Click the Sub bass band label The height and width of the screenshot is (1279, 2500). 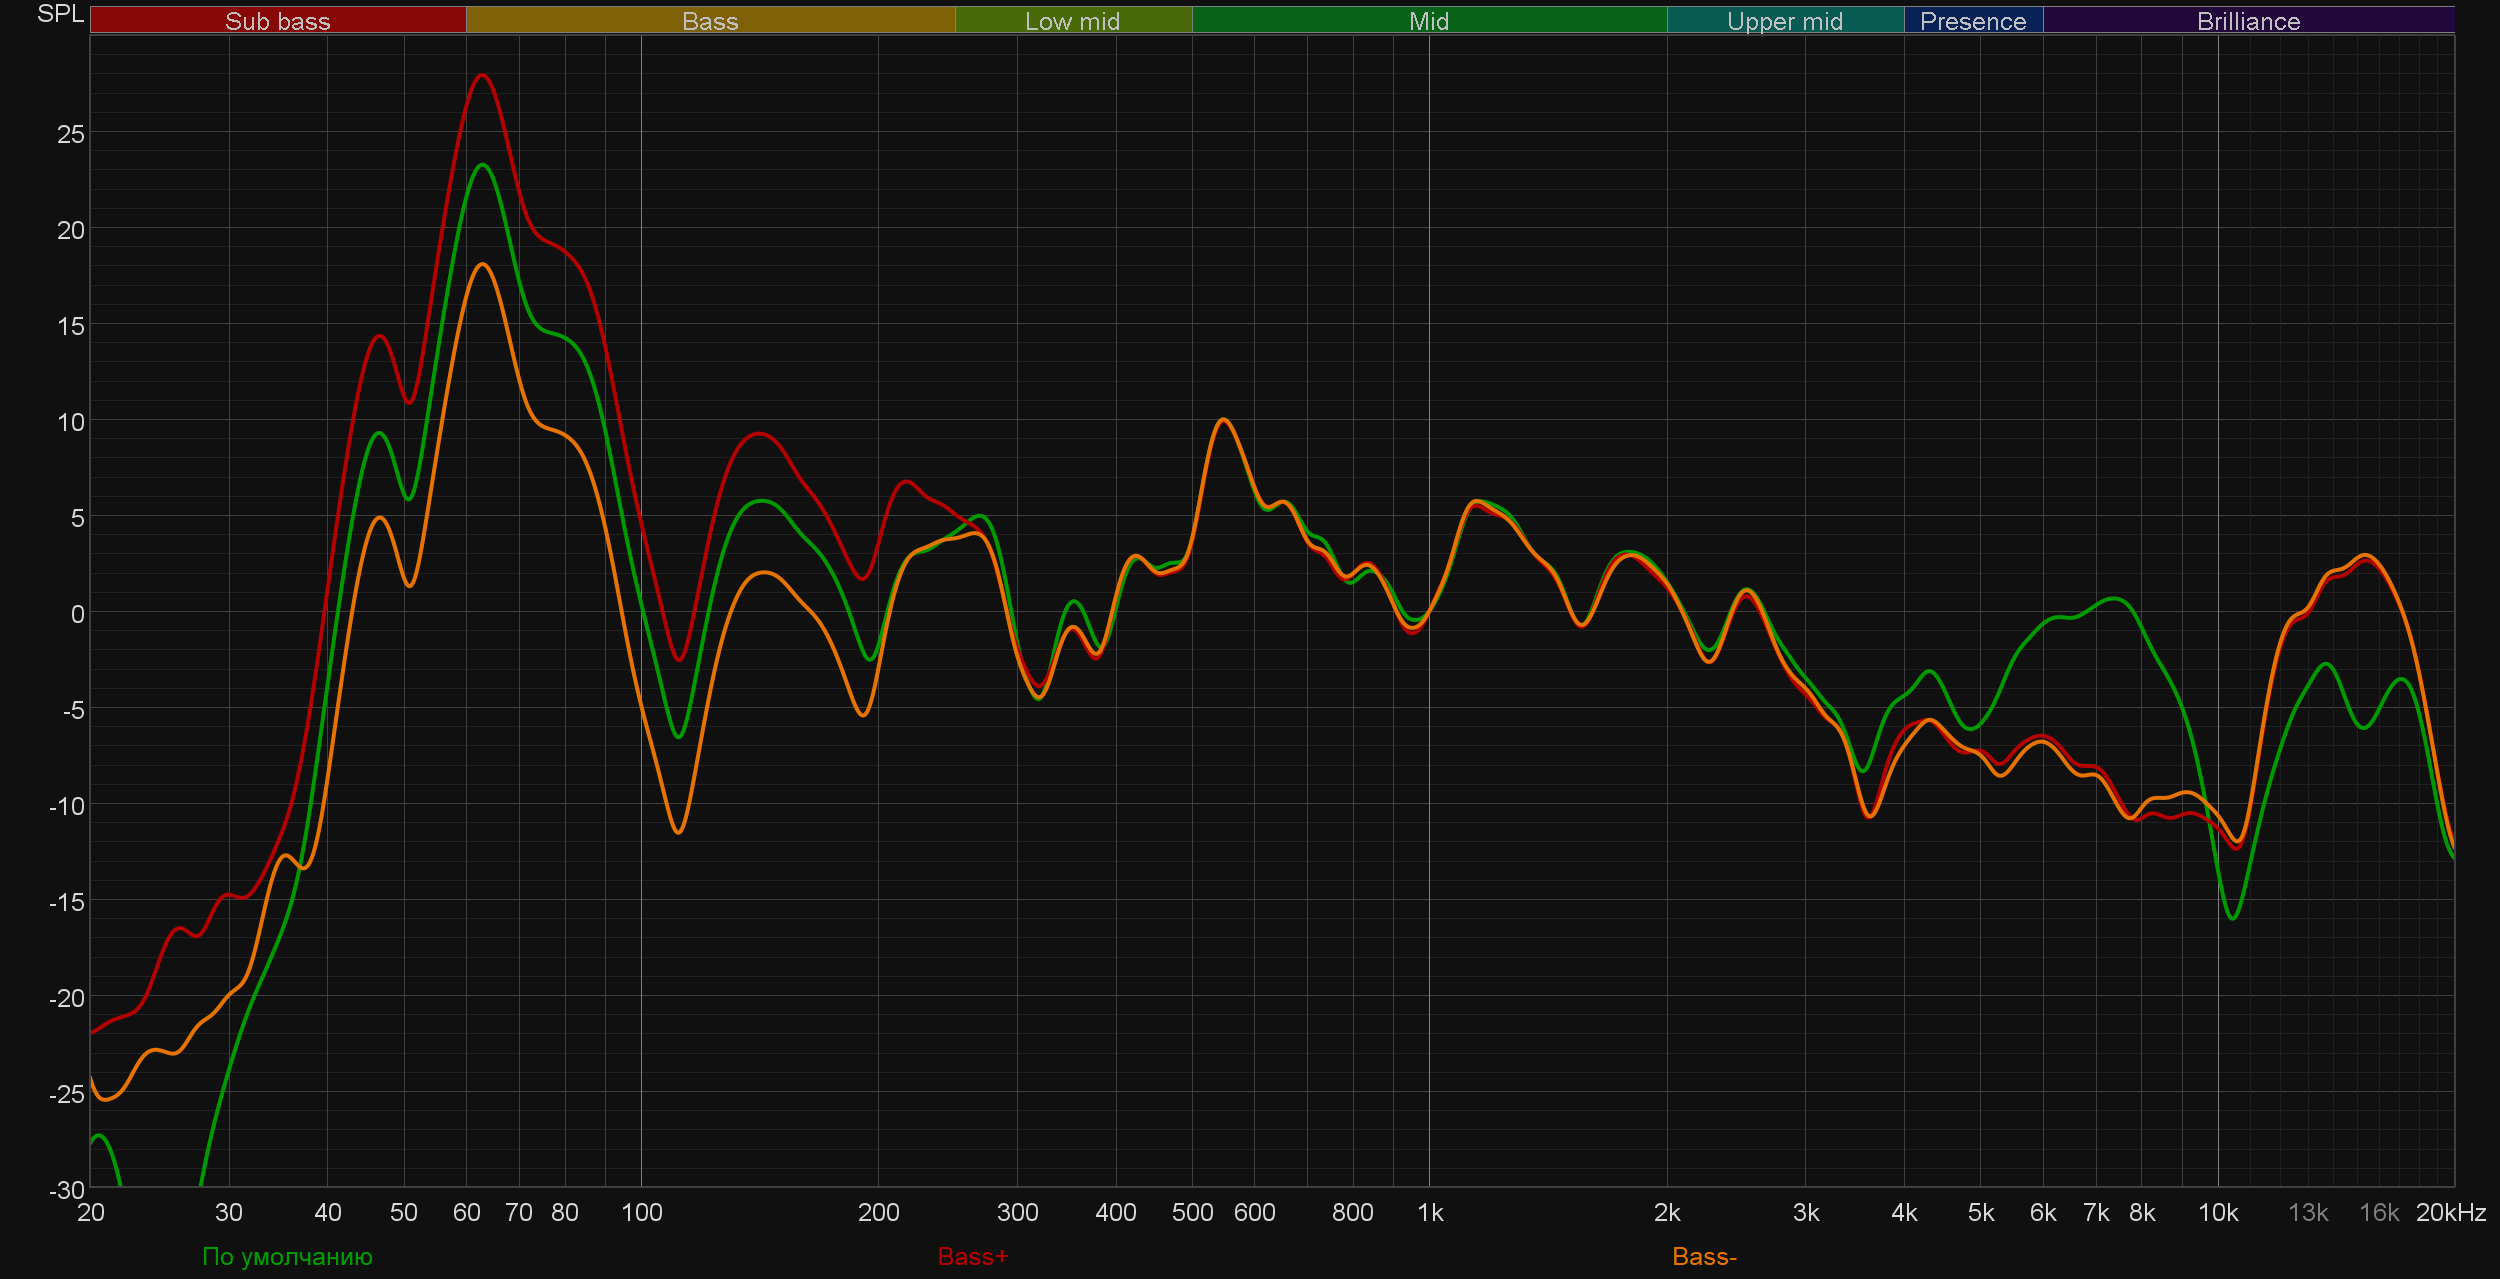click(x=277, y=21)
